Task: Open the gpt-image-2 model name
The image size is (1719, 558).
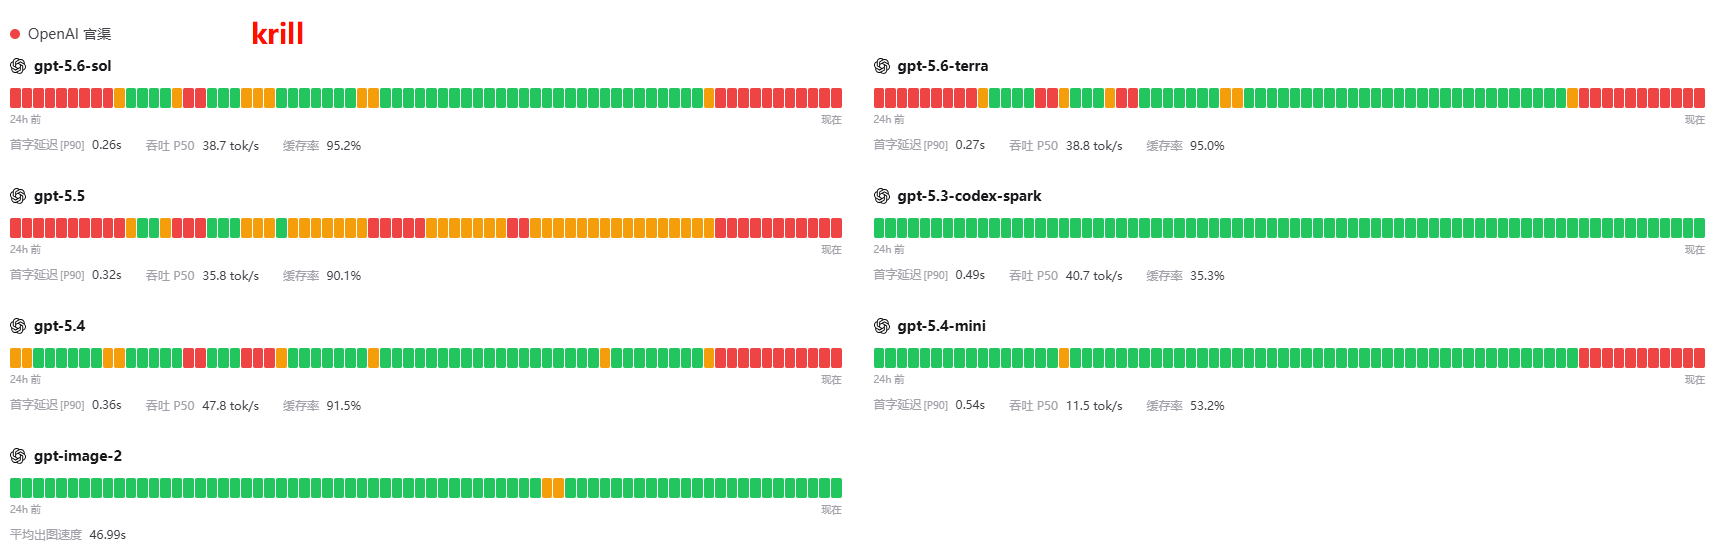Action: [x=78, y=456]
